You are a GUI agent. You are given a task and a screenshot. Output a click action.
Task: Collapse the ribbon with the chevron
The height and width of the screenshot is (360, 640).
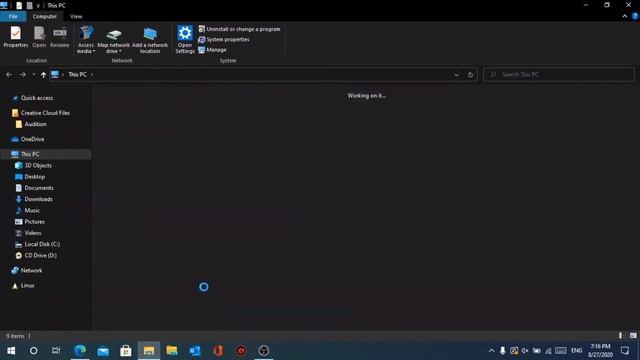(x=625, y=16)
